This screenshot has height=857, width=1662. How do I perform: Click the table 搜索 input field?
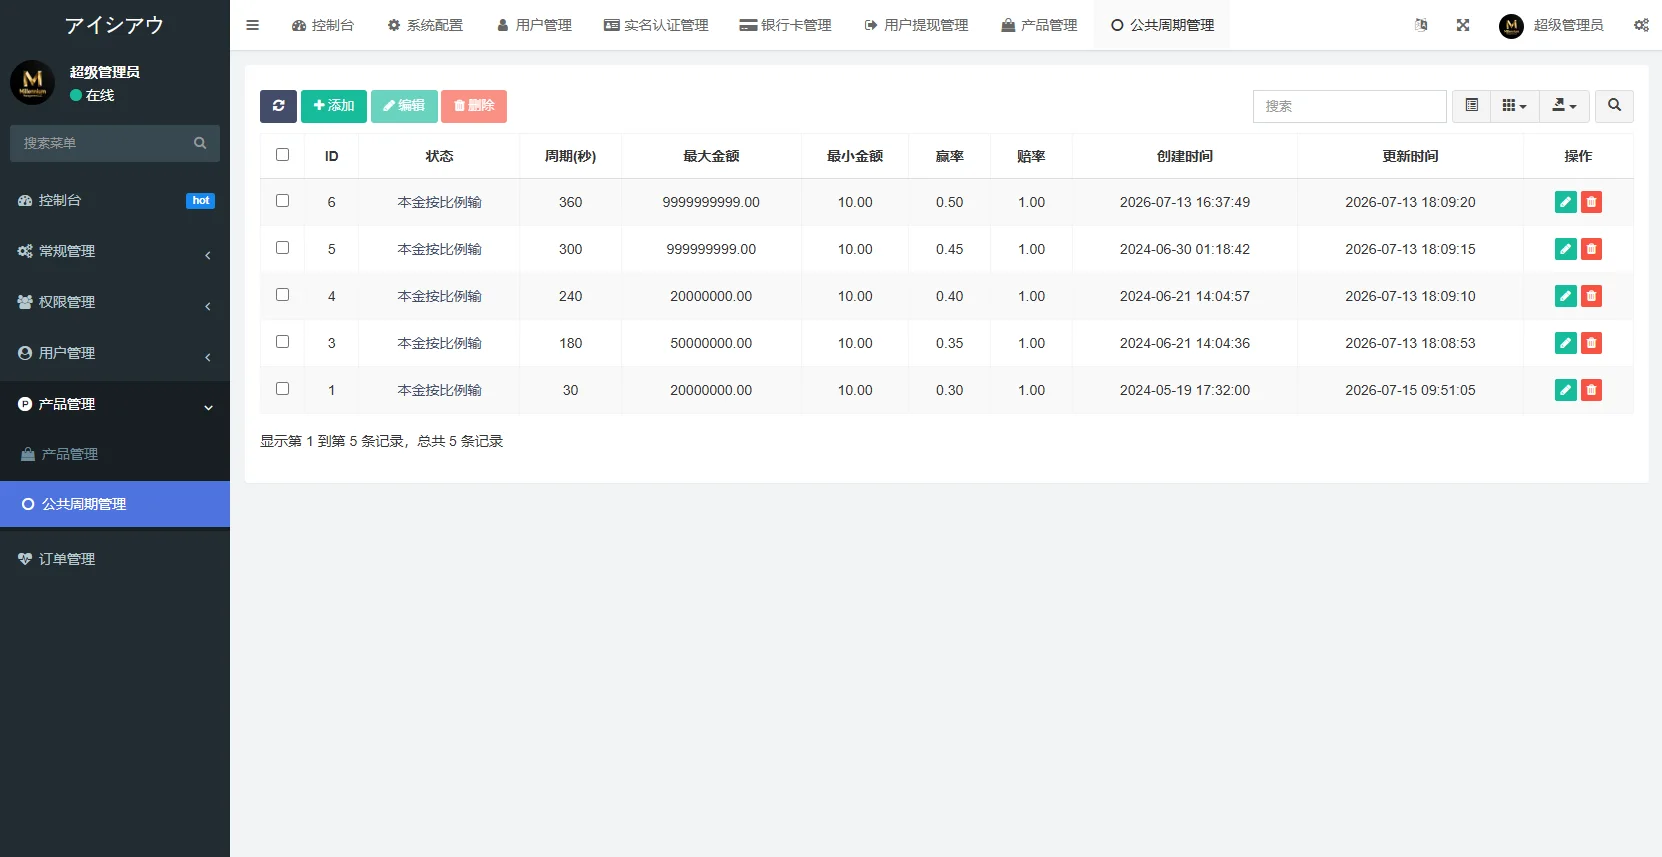[x=1349, y=106]
